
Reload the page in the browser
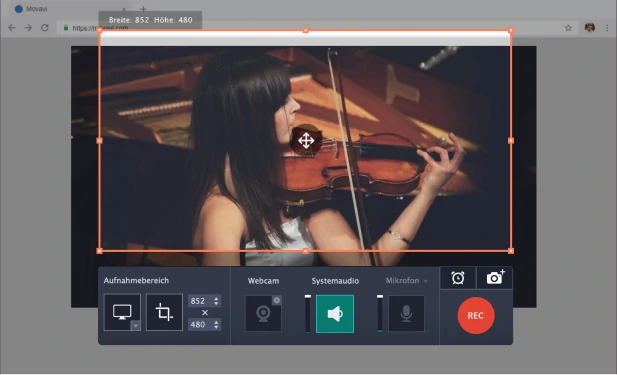[45, 28]
